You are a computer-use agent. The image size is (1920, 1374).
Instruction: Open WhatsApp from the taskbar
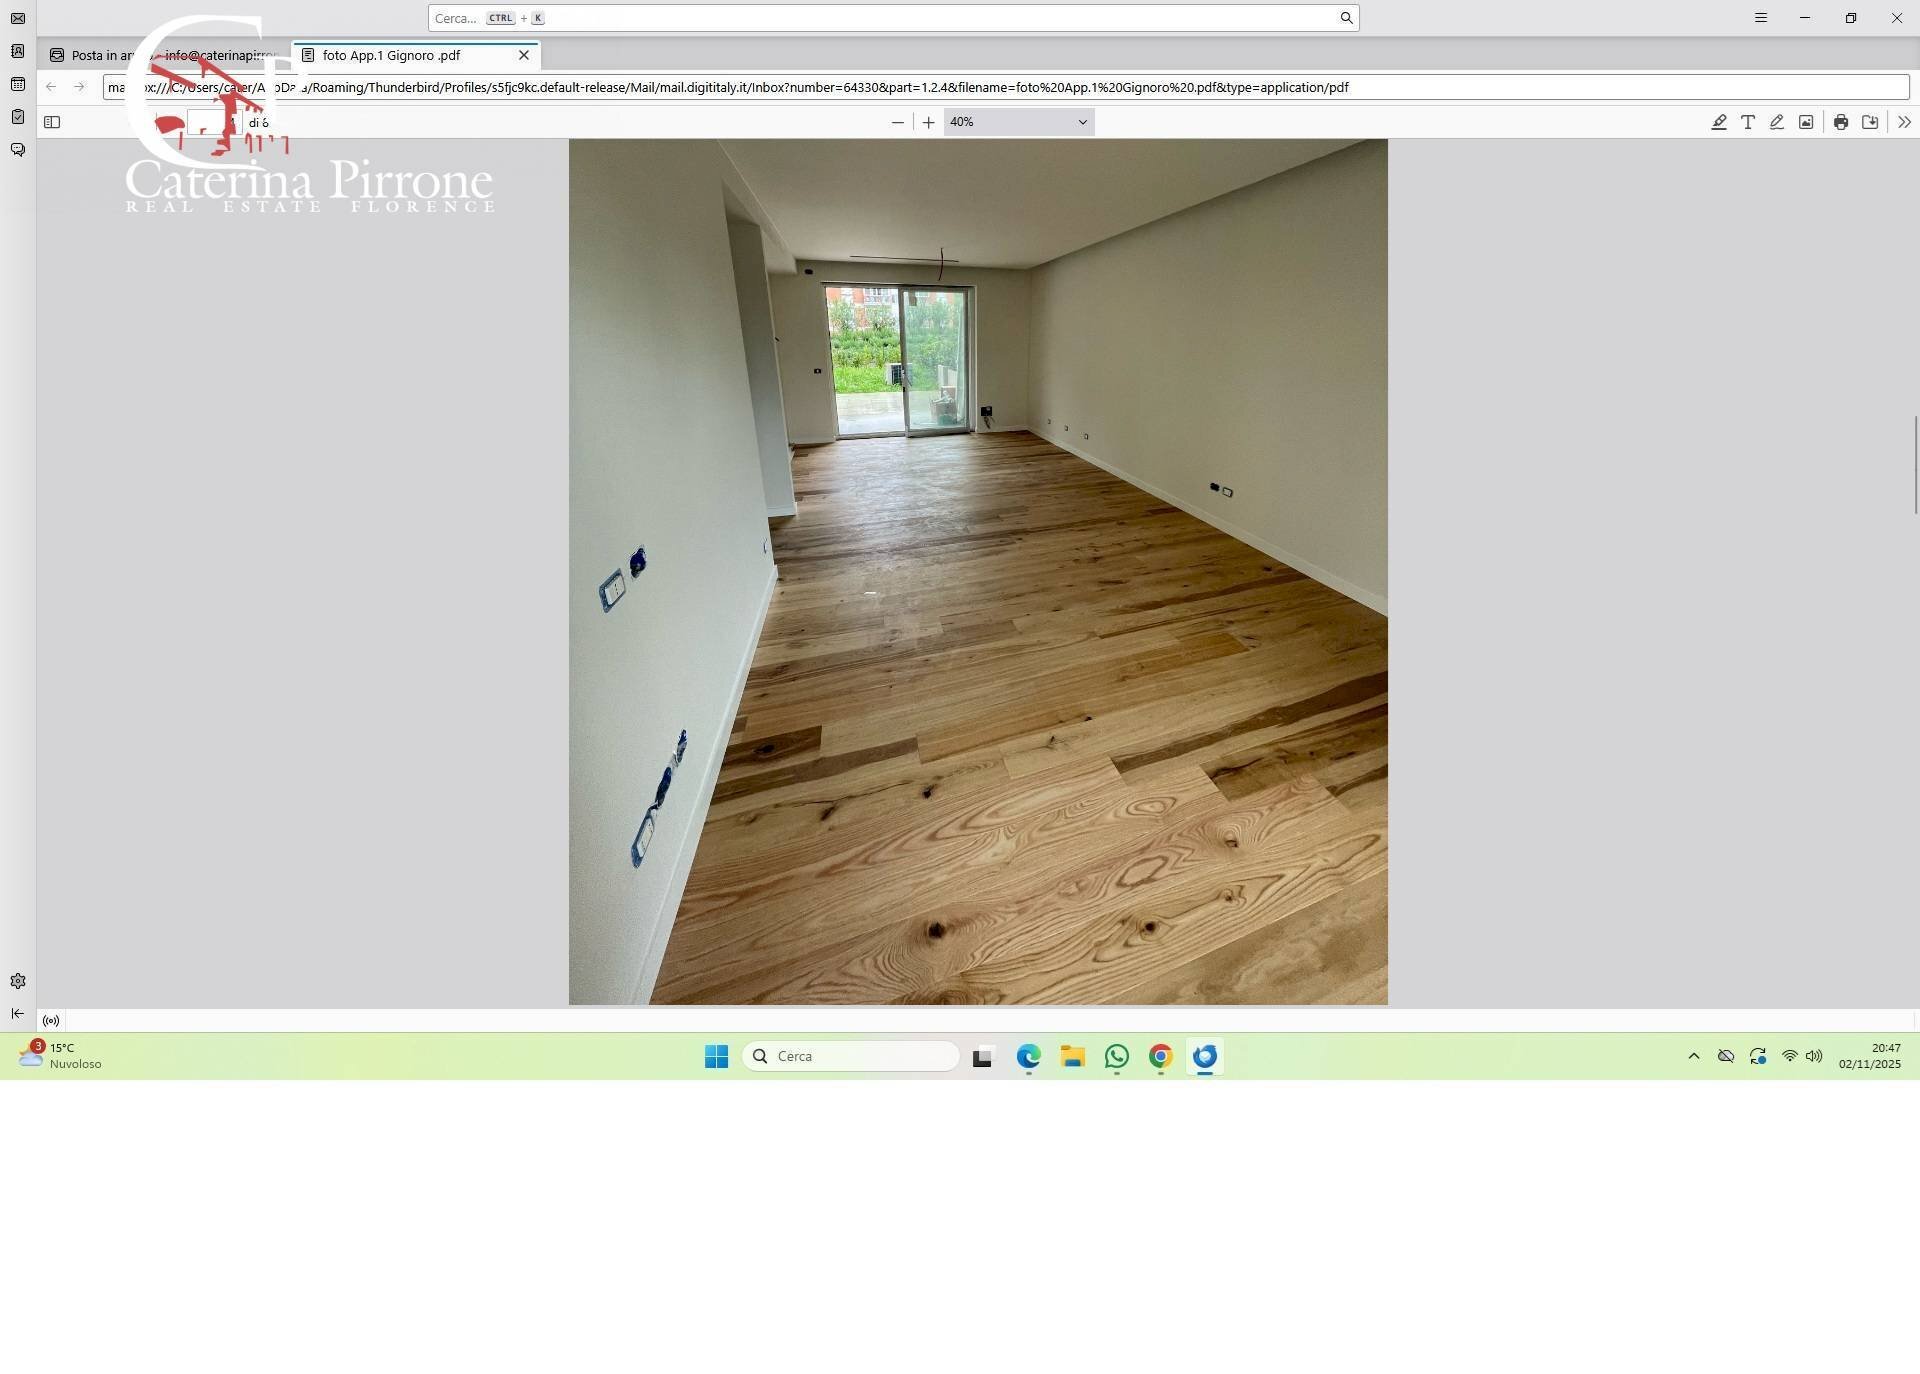click(1116, 1056)
